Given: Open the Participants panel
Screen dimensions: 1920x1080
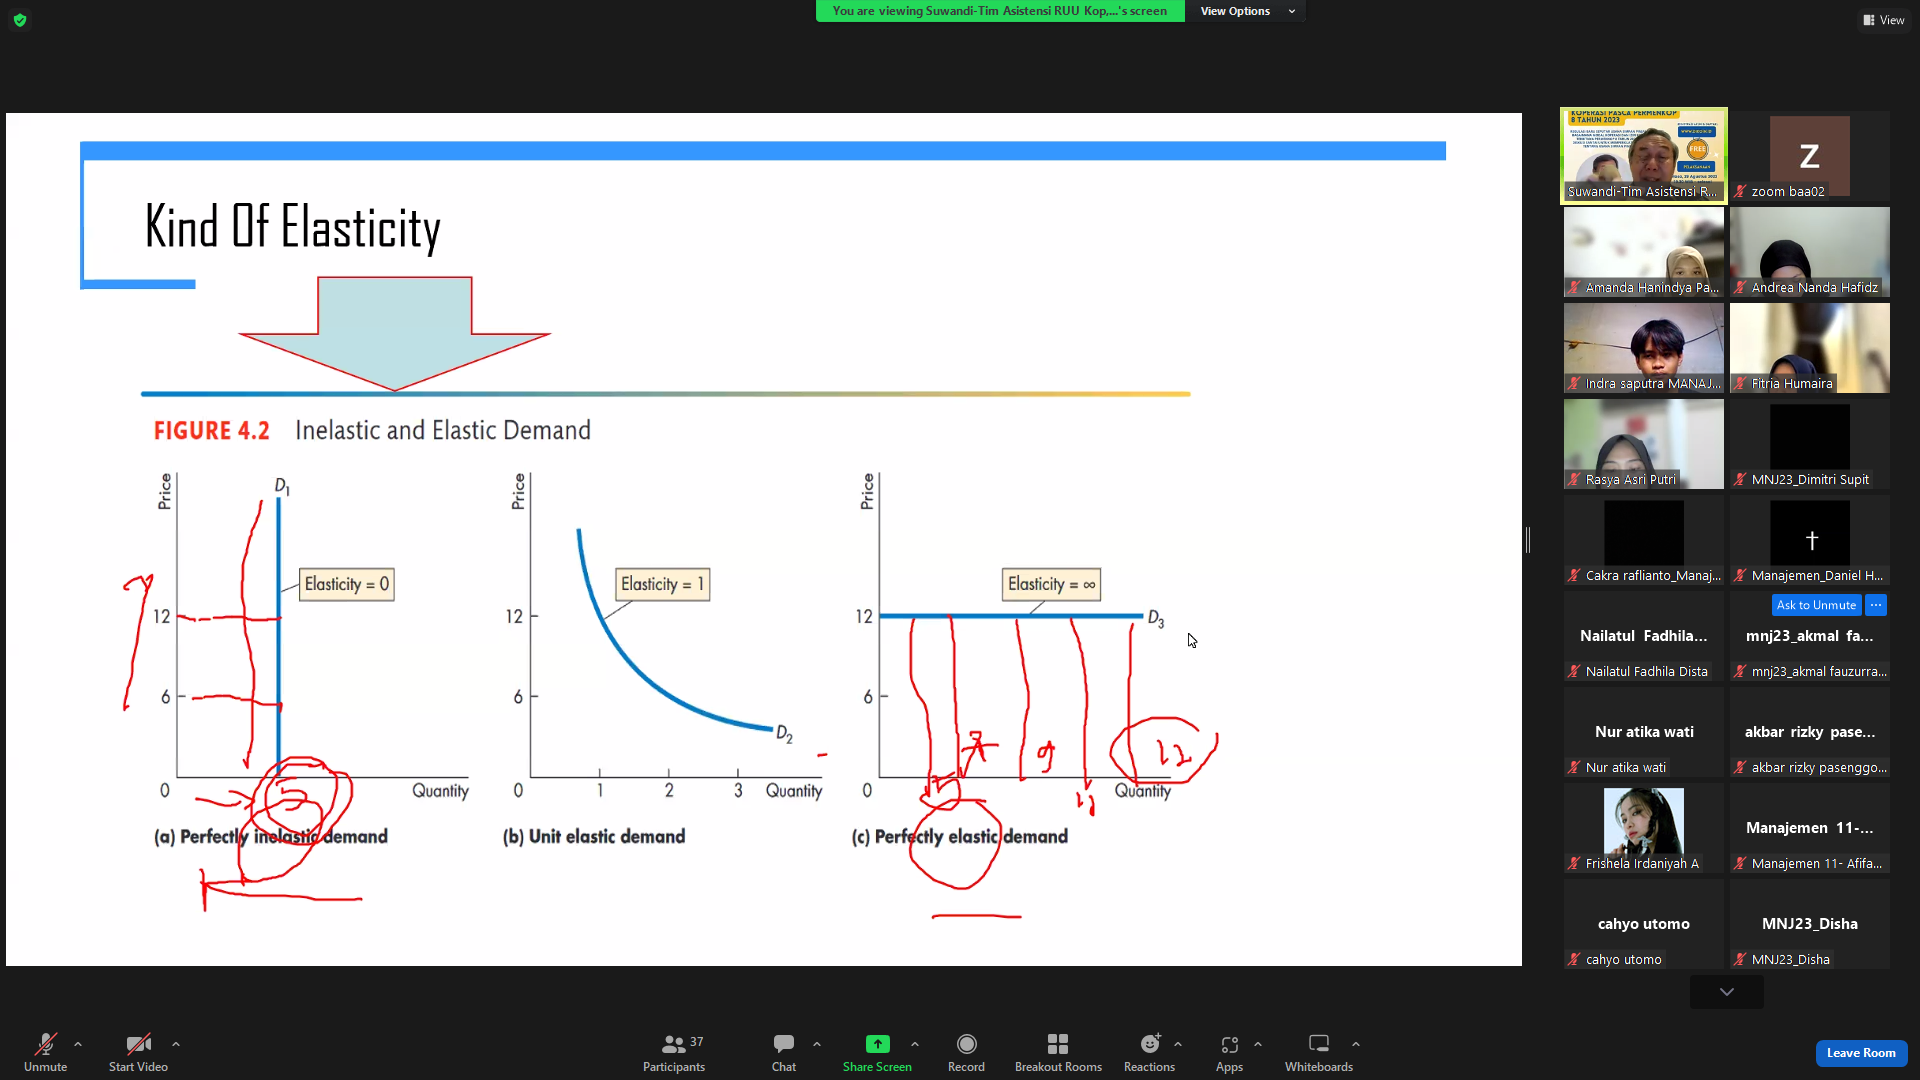Looking at the screenshot, I should [x=674, y=1052].
